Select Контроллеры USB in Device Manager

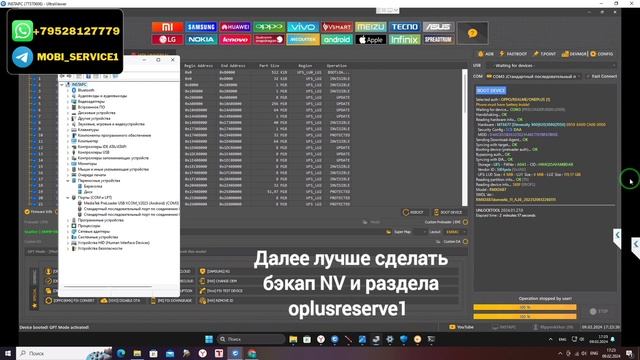tap(93, 152)
